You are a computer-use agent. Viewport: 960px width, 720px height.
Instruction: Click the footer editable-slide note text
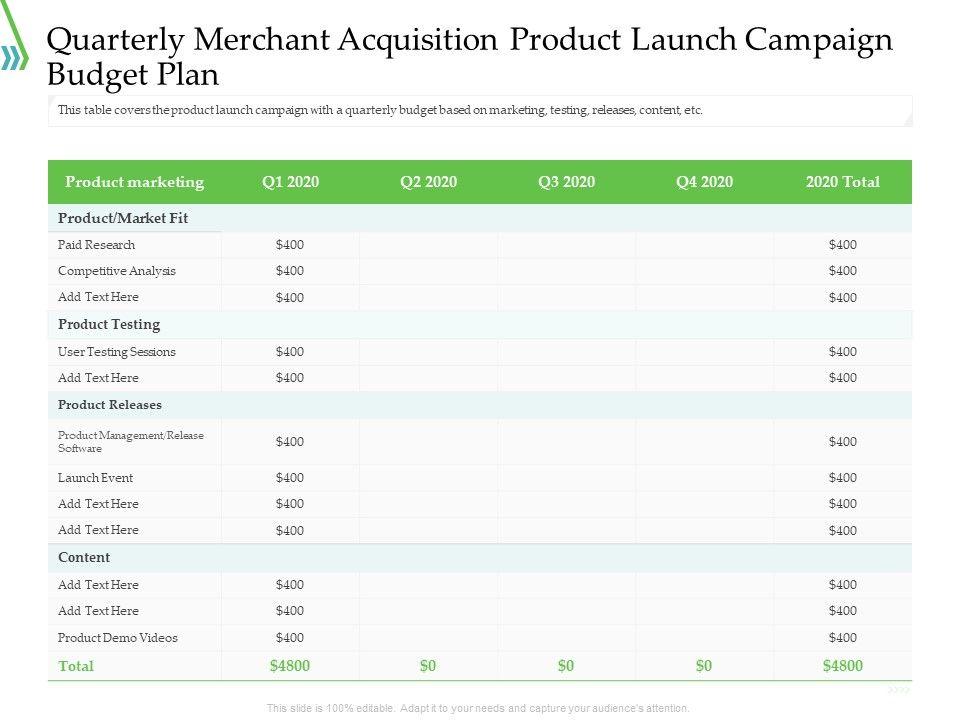click(478, 708)
